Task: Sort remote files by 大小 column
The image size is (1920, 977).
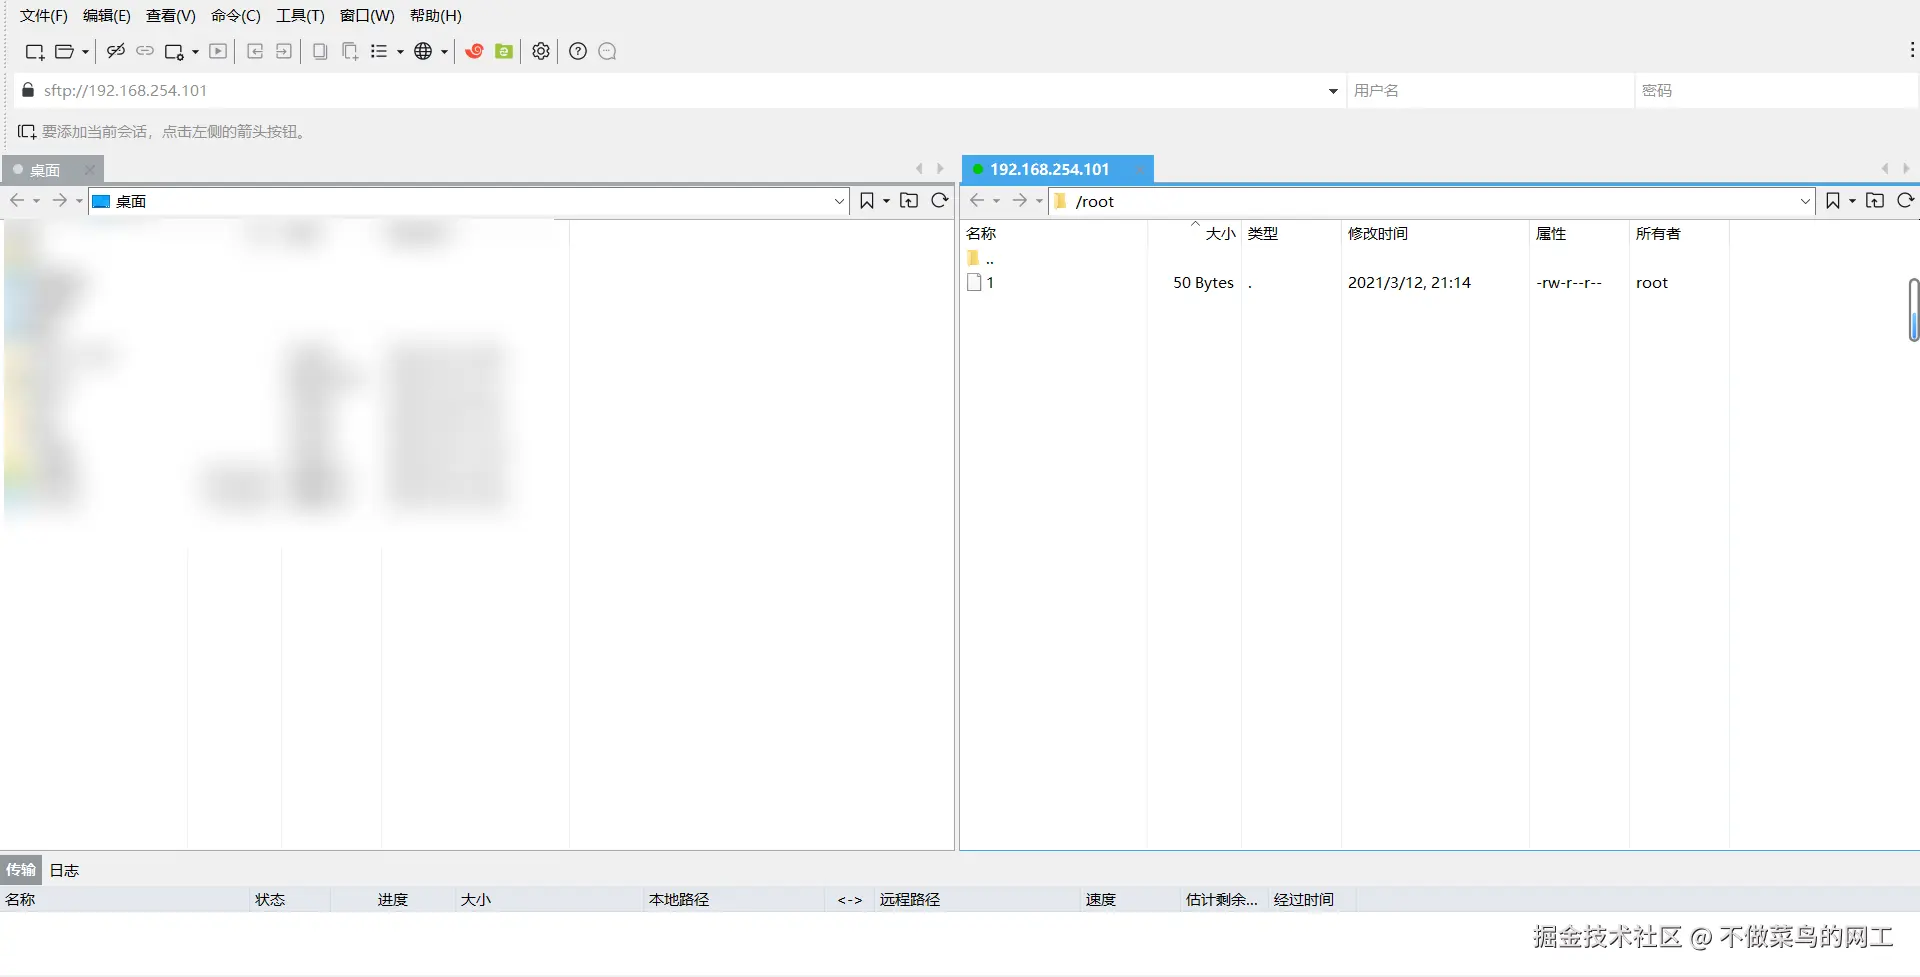Action: [1194, 234]
